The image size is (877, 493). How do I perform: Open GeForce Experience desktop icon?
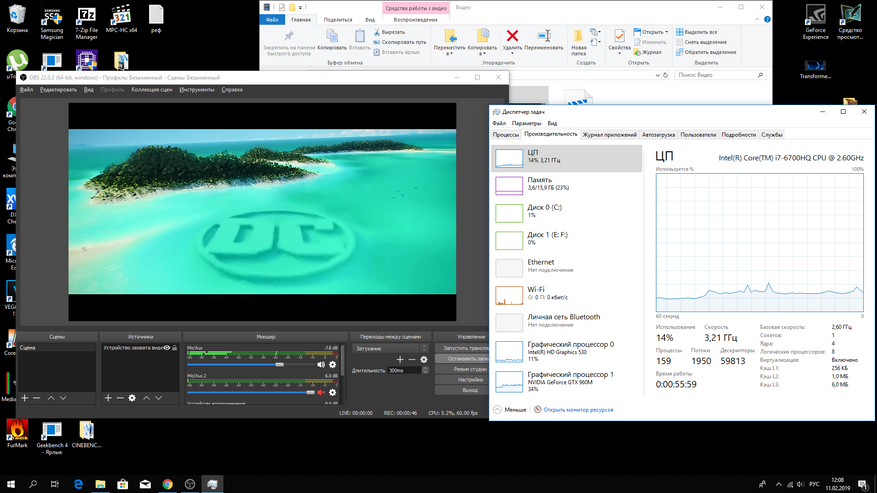815,22
